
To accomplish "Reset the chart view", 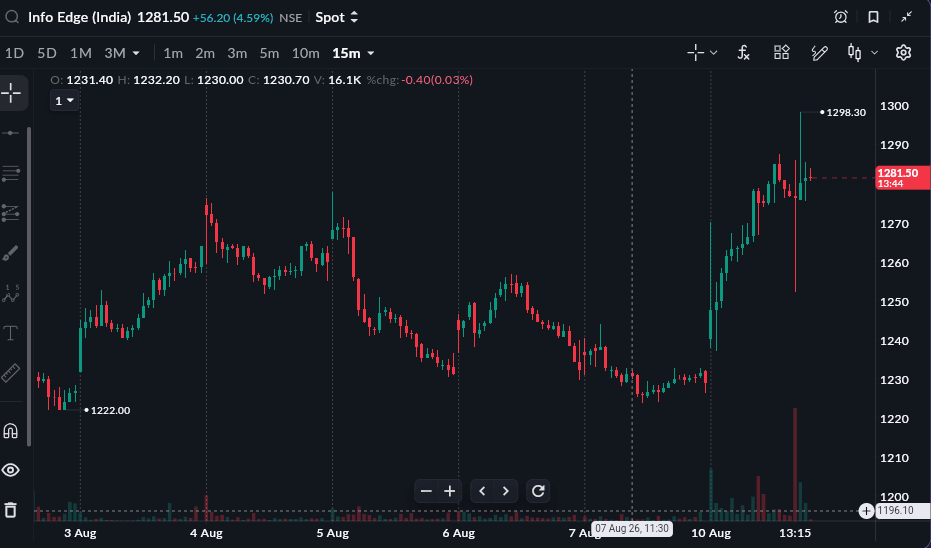I will click(538, 491).
